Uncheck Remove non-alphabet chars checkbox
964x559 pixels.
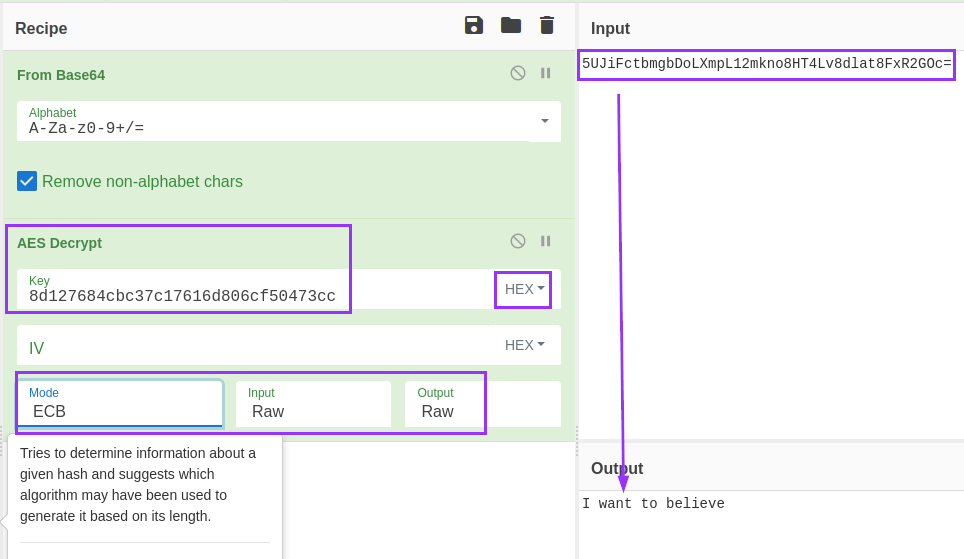(27, 181)
